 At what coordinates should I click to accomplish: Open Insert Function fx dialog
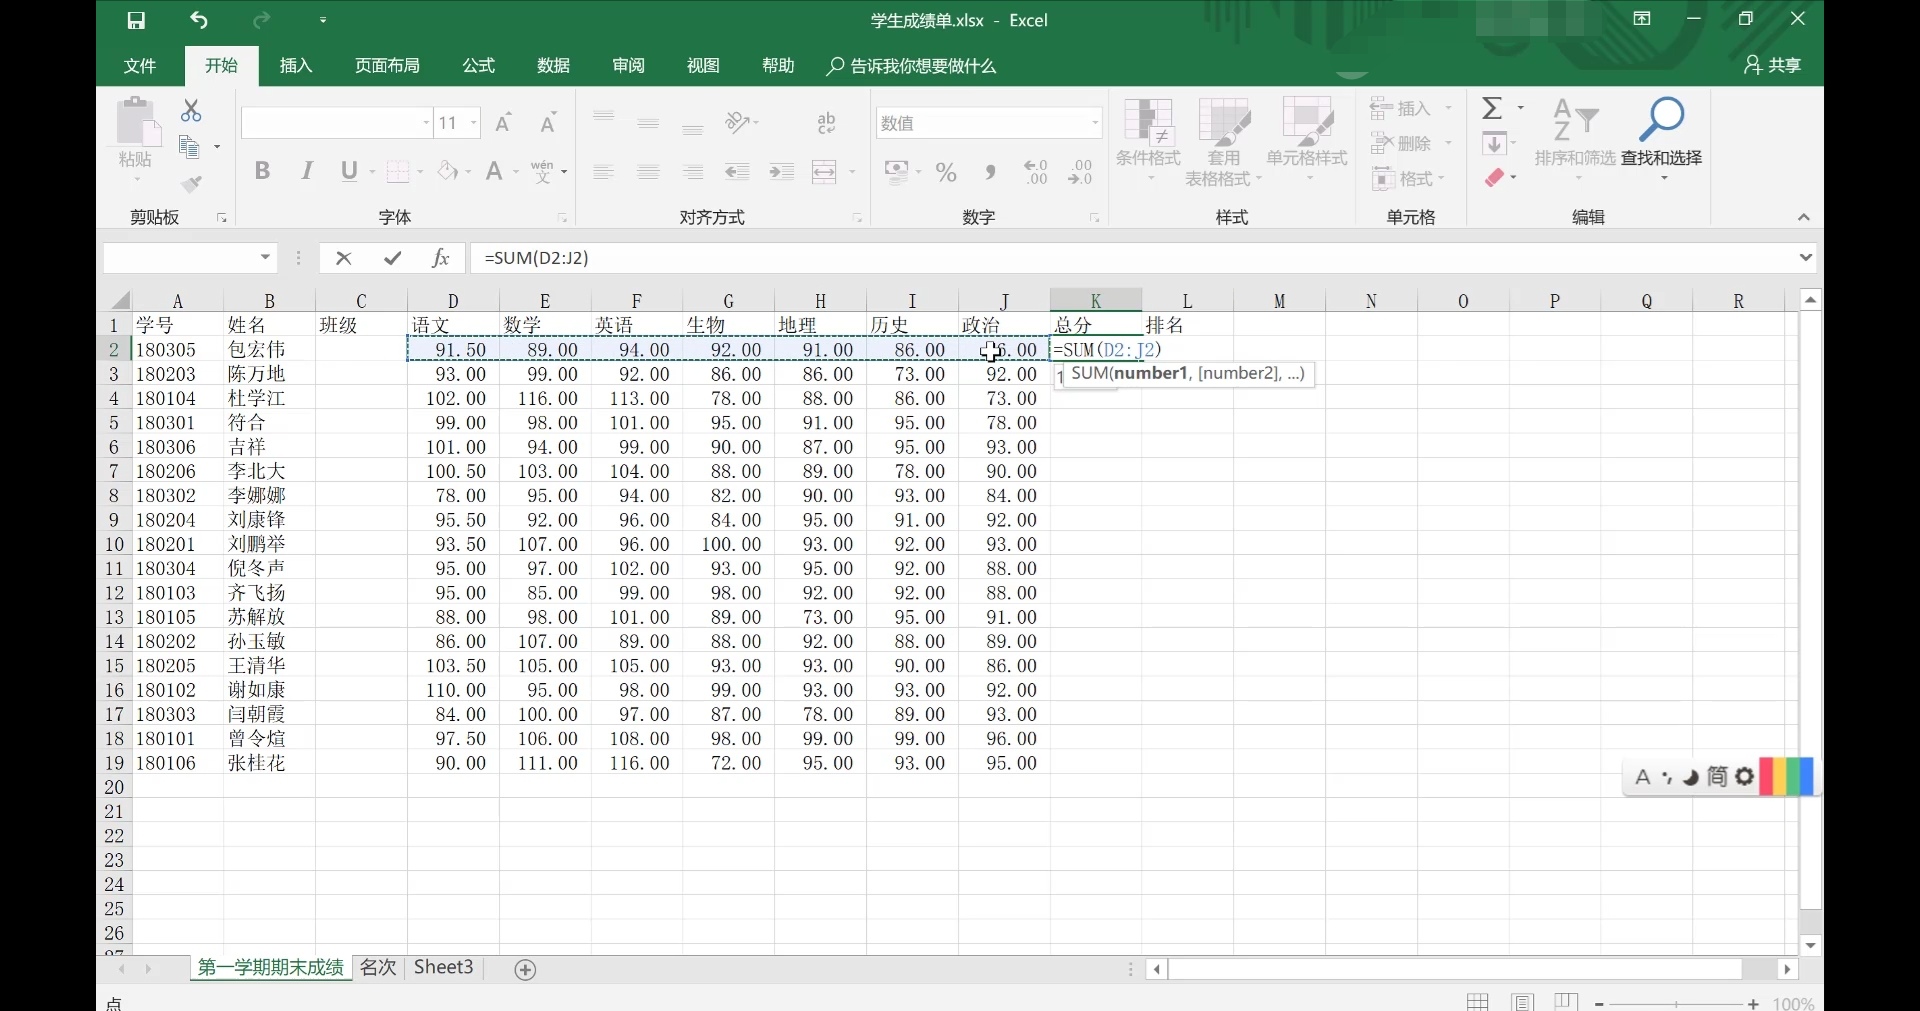[x=441, y=258]
